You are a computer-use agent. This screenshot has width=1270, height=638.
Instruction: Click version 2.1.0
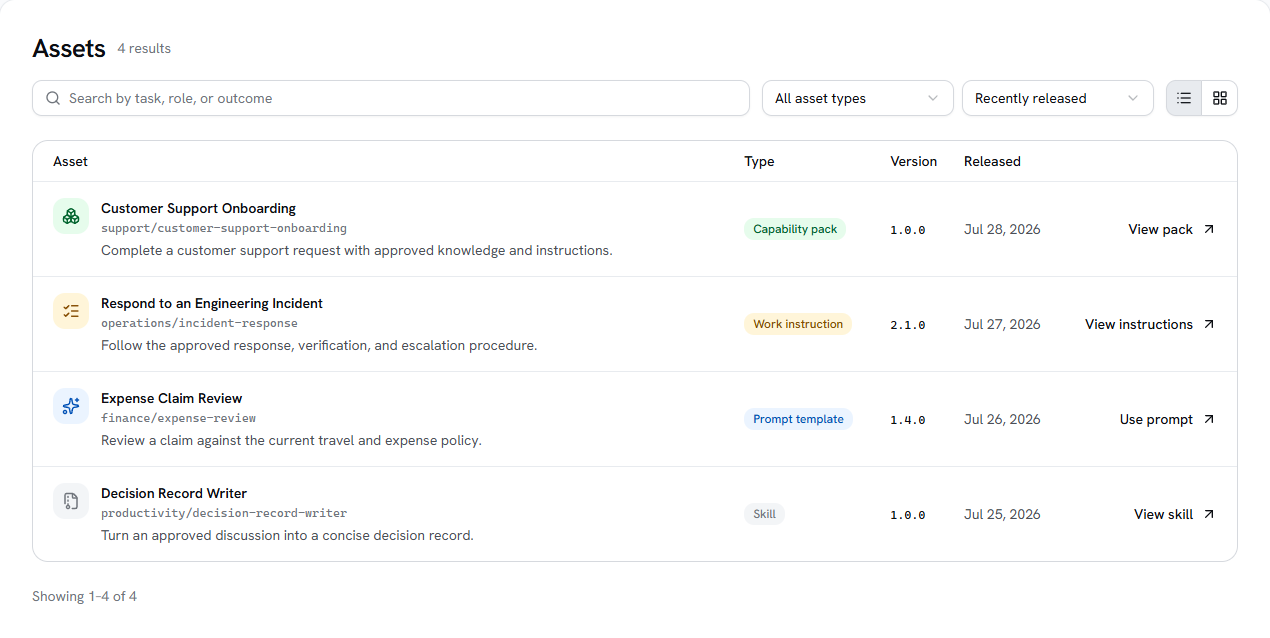coord(908,325)
